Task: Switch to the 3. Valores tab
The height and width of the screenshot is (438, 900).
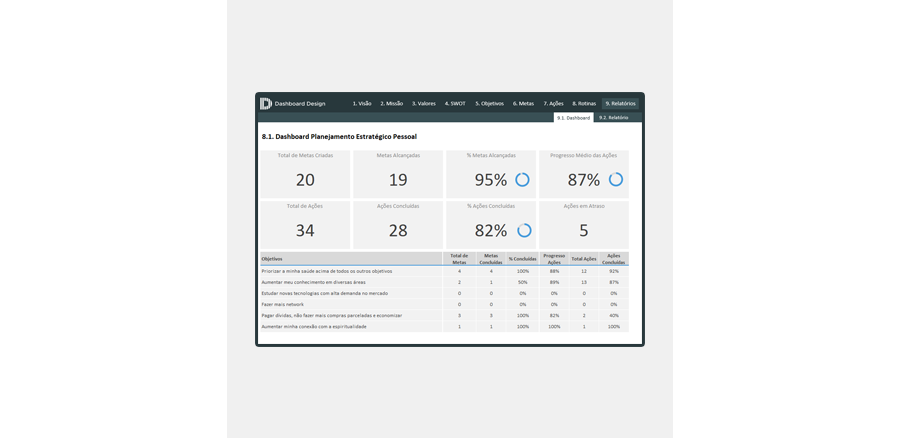Action: [424, 103]
